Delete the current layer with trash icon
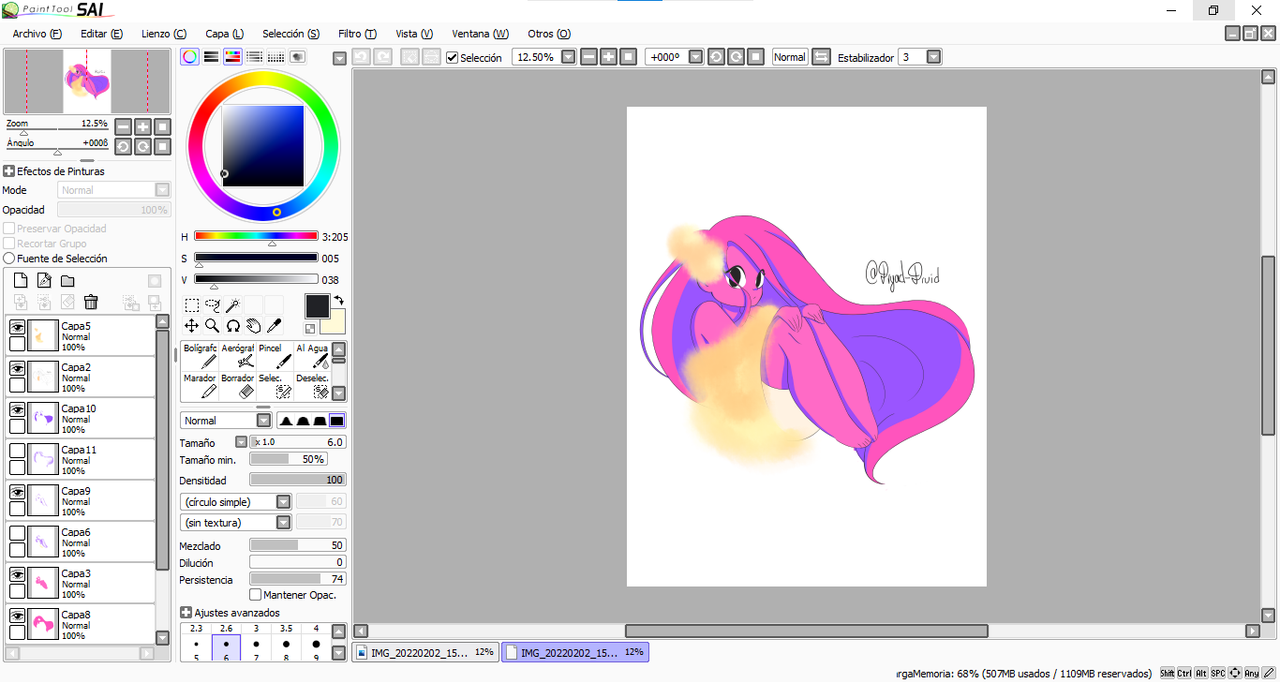Viewport: 1280px width, 682px height. coord(91,302)
